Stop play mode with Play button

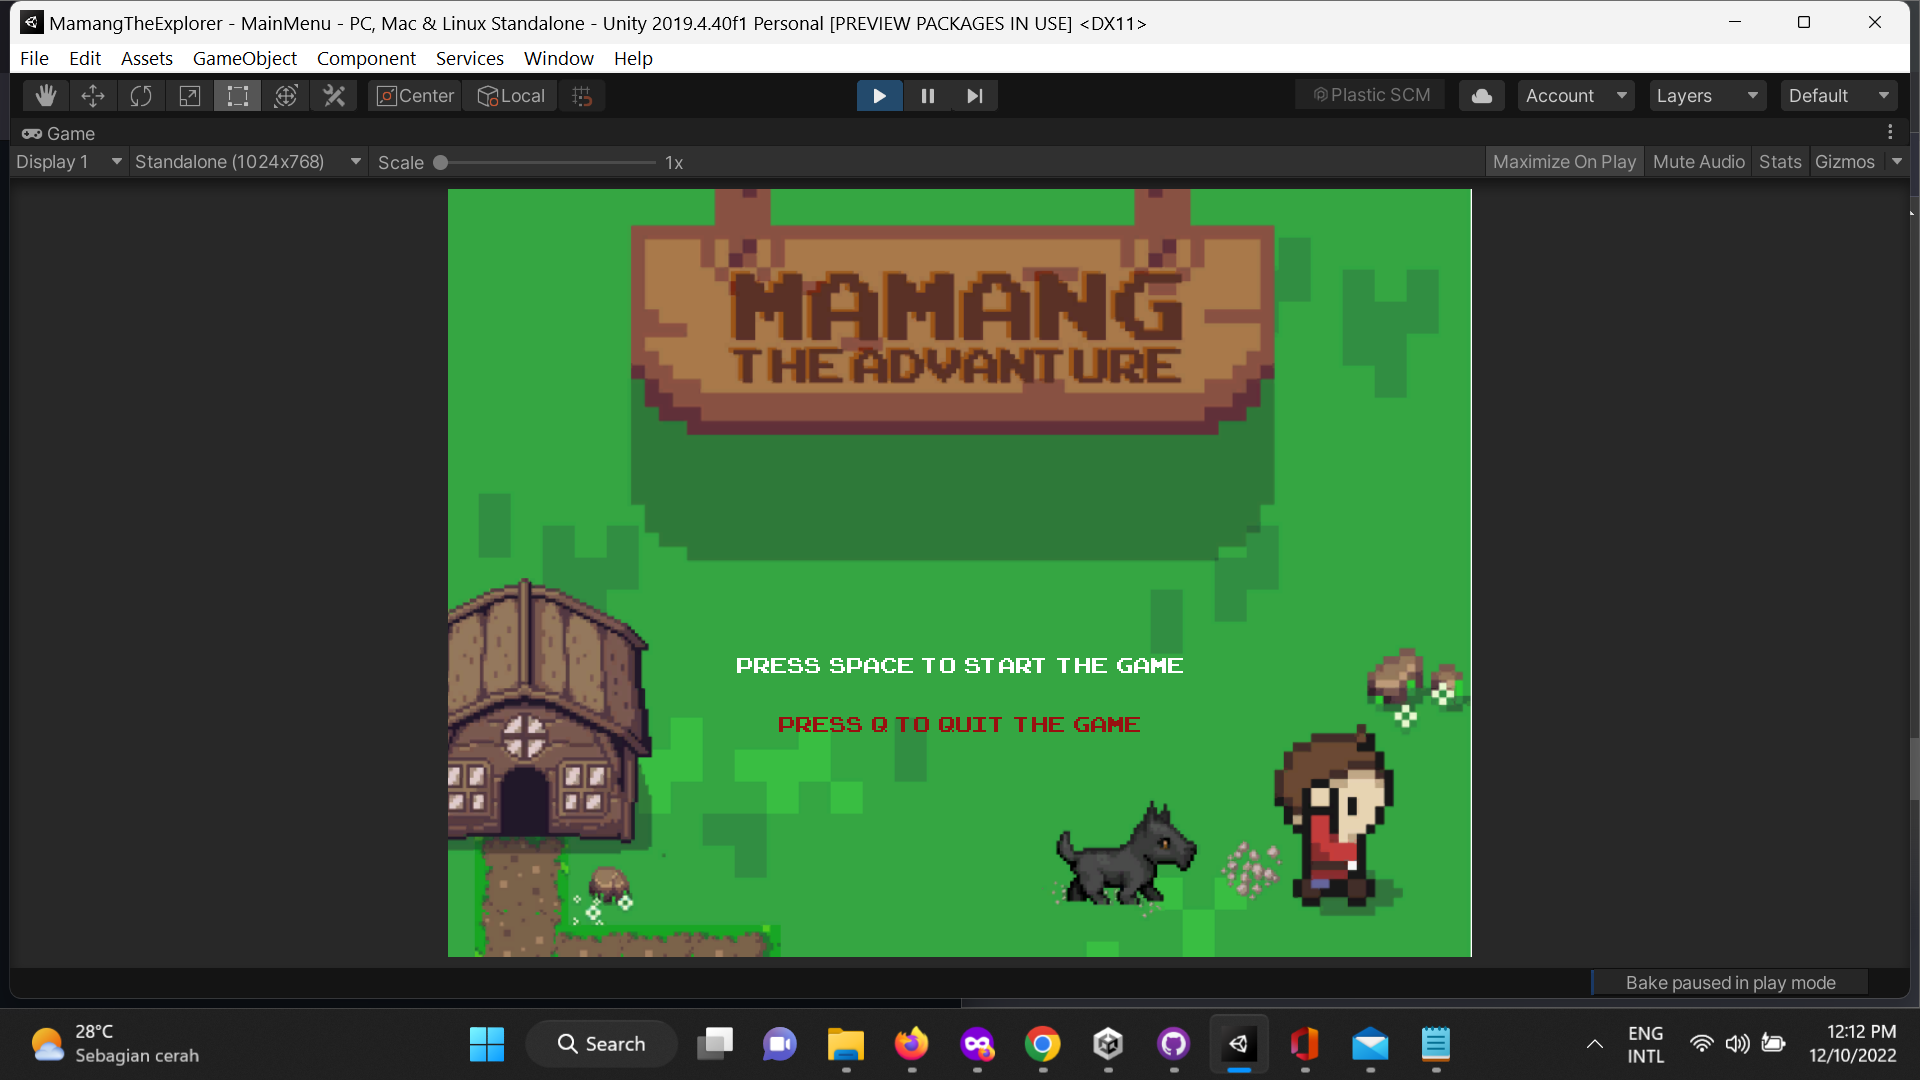[880, 96]
